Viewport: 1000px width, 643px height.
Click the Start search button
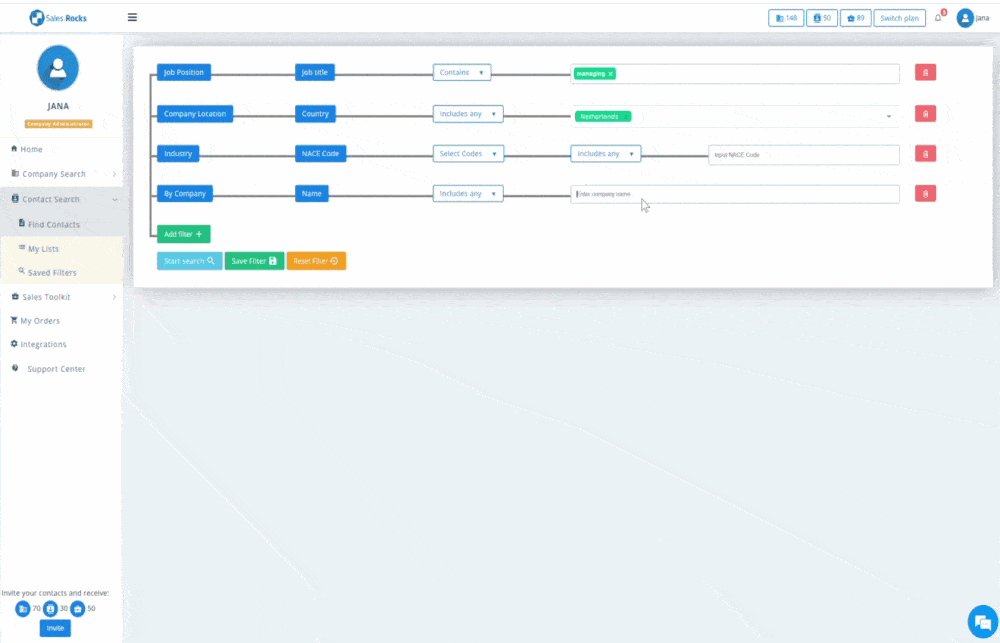point(189,261)
